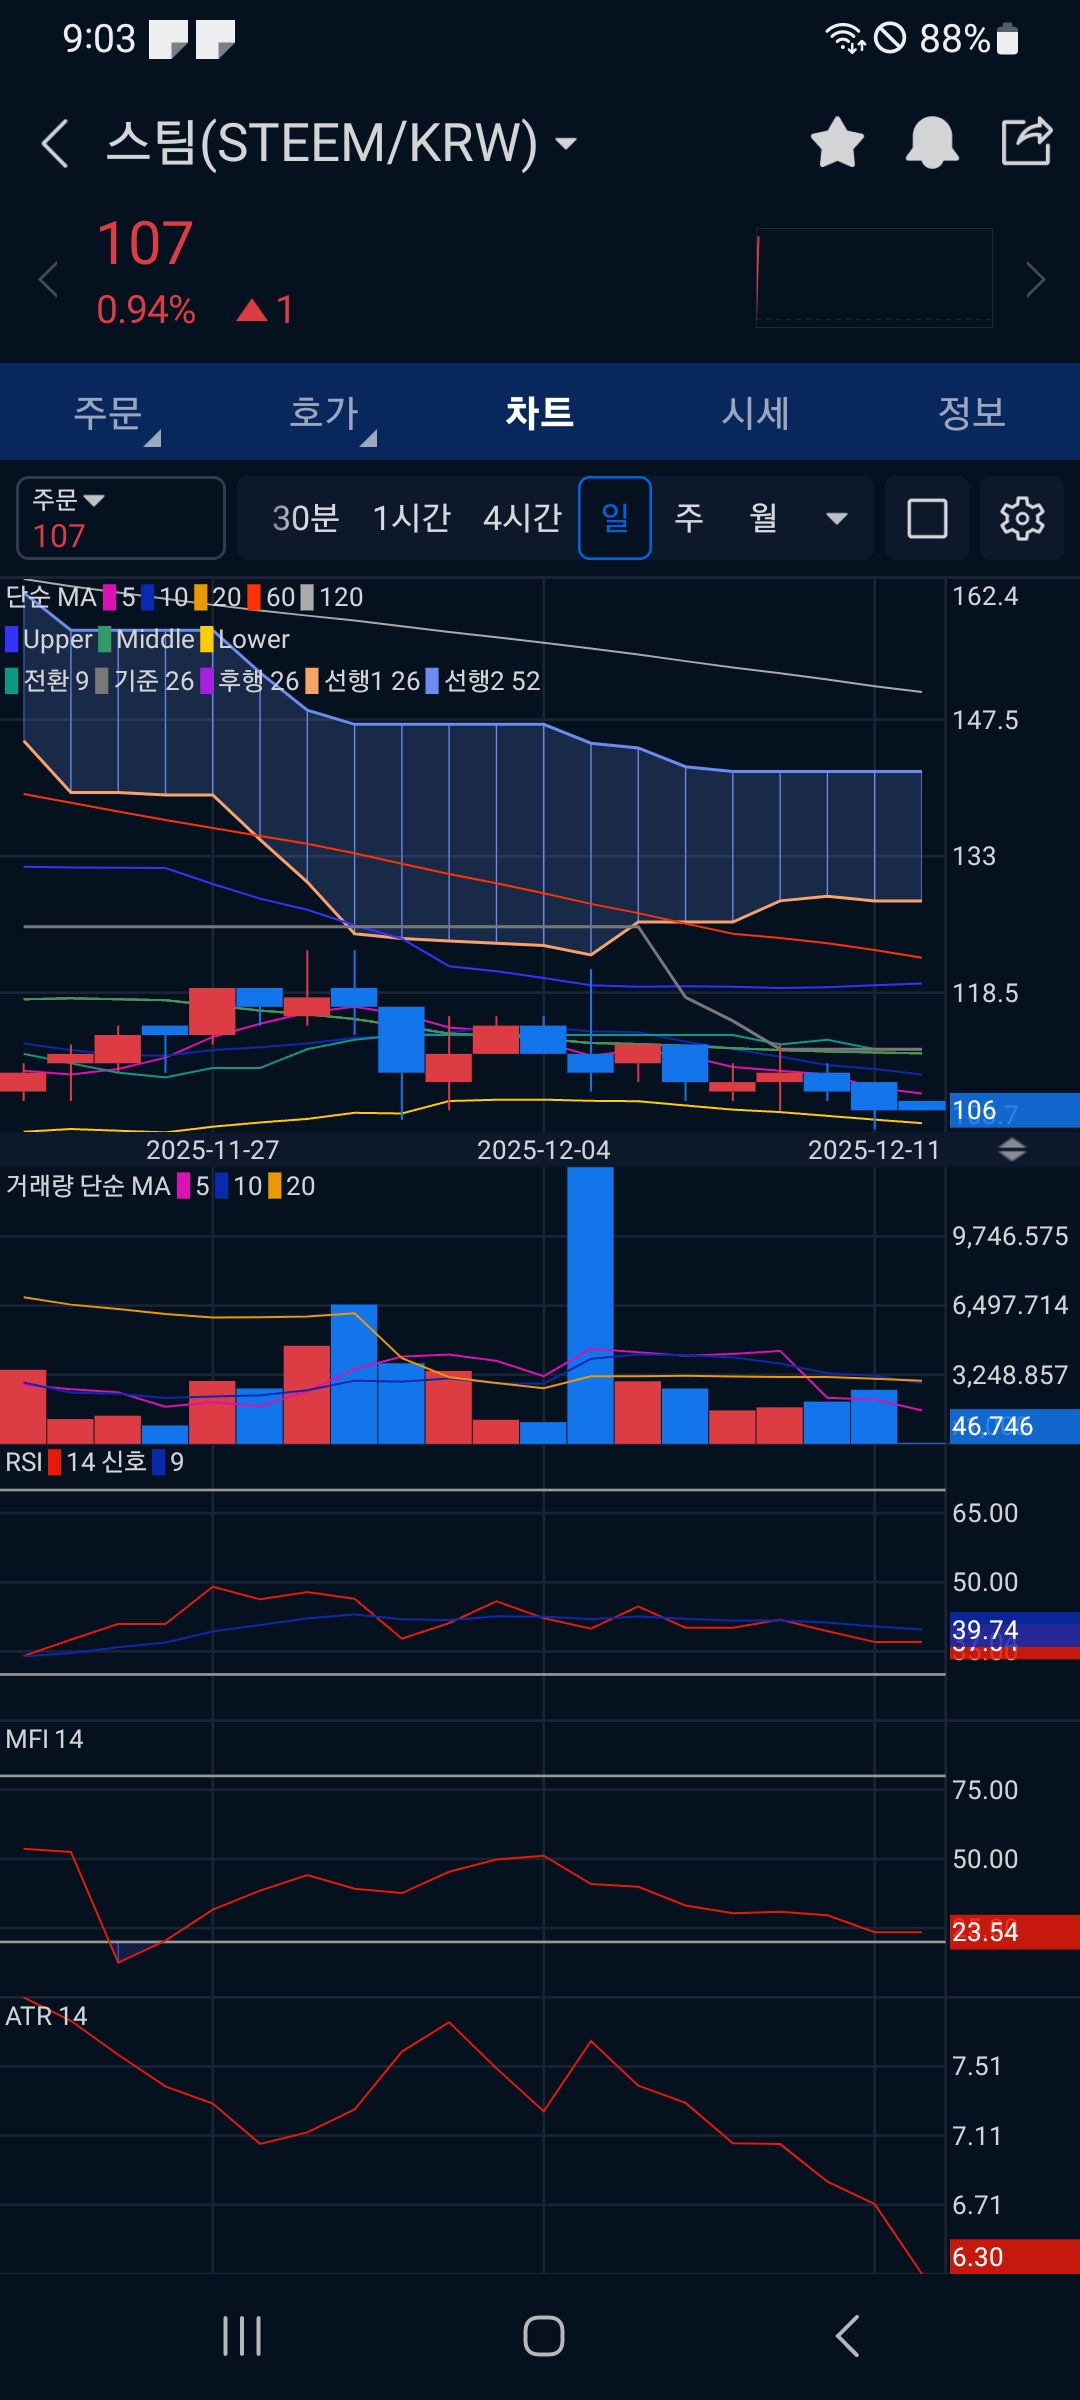Open price alert bell icon
The image size is (1080, 2400).
[932, 142]
